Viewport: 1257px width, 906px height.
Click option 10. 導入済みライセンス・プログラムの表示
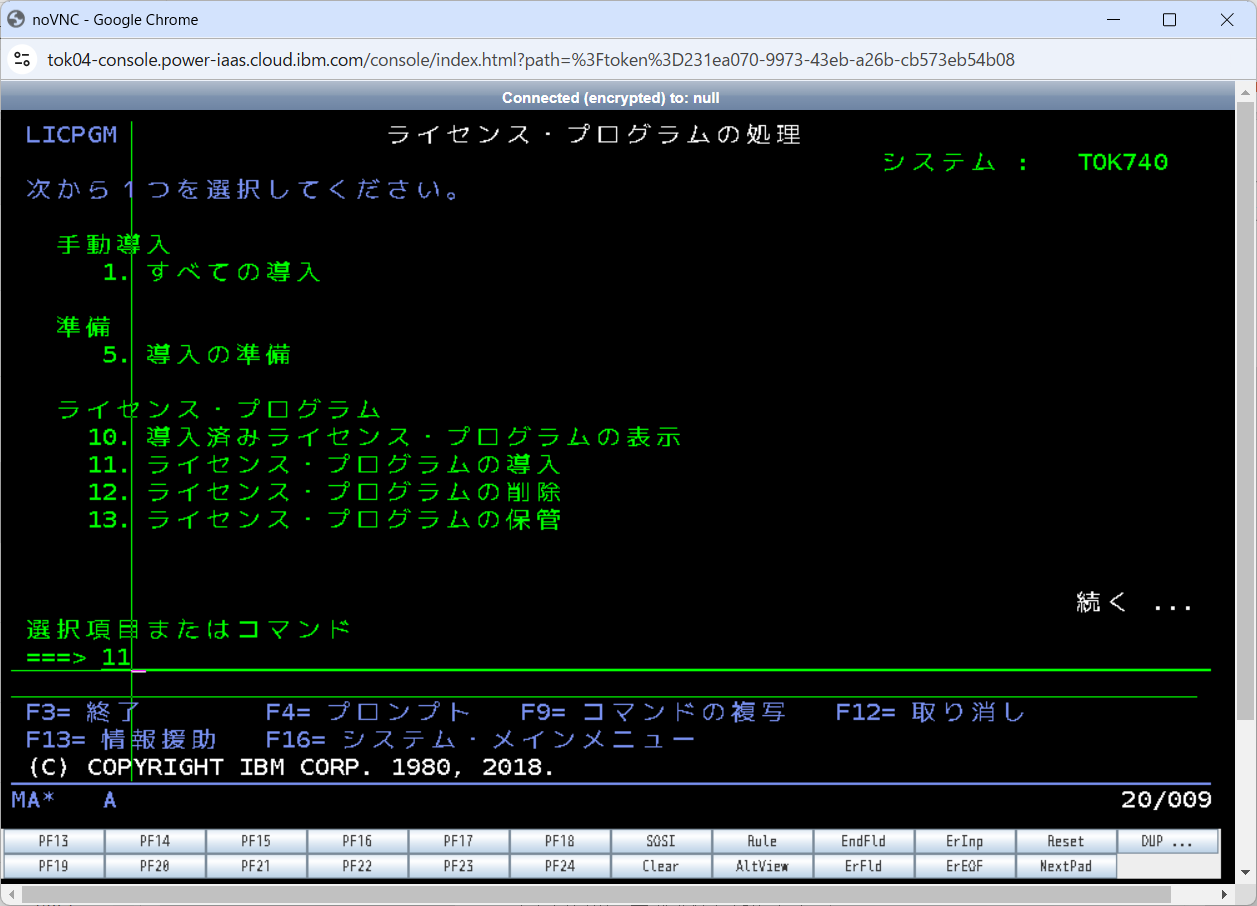[384, 437]
